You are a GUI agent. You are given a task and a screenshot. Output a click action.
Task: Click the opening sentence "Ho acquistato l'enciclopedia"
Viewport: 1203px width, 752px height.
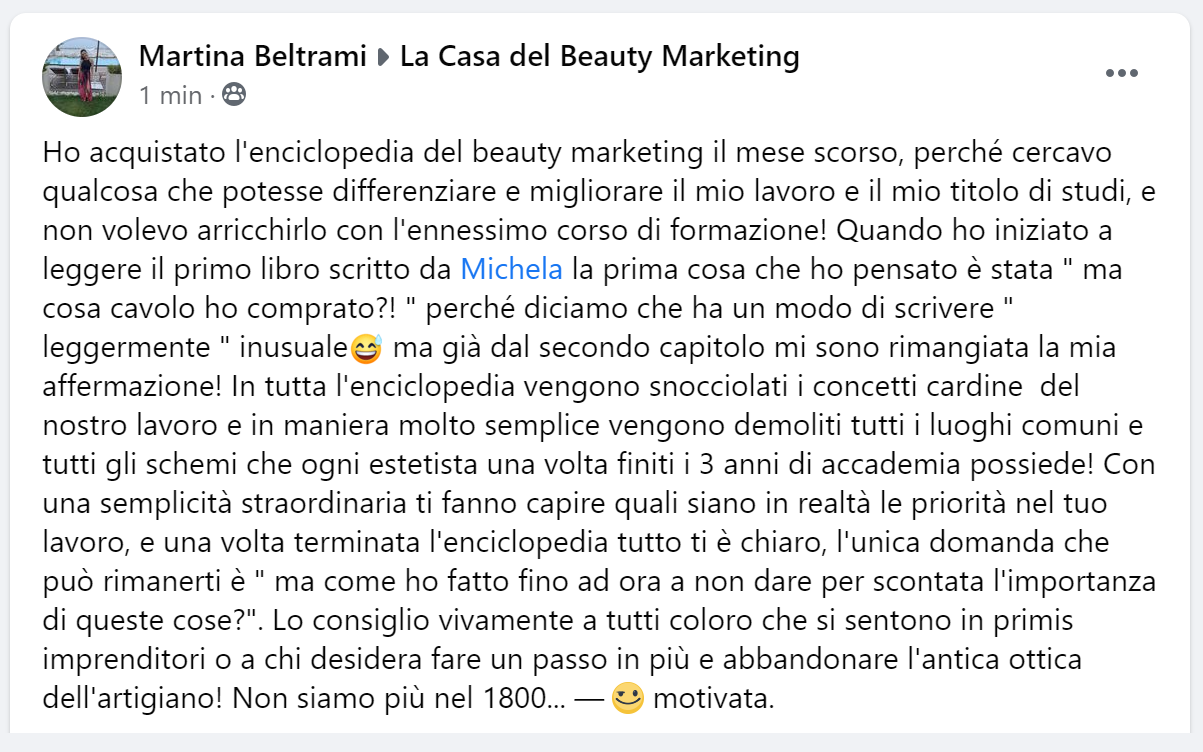pyautogui.click(x=196, y=154)
